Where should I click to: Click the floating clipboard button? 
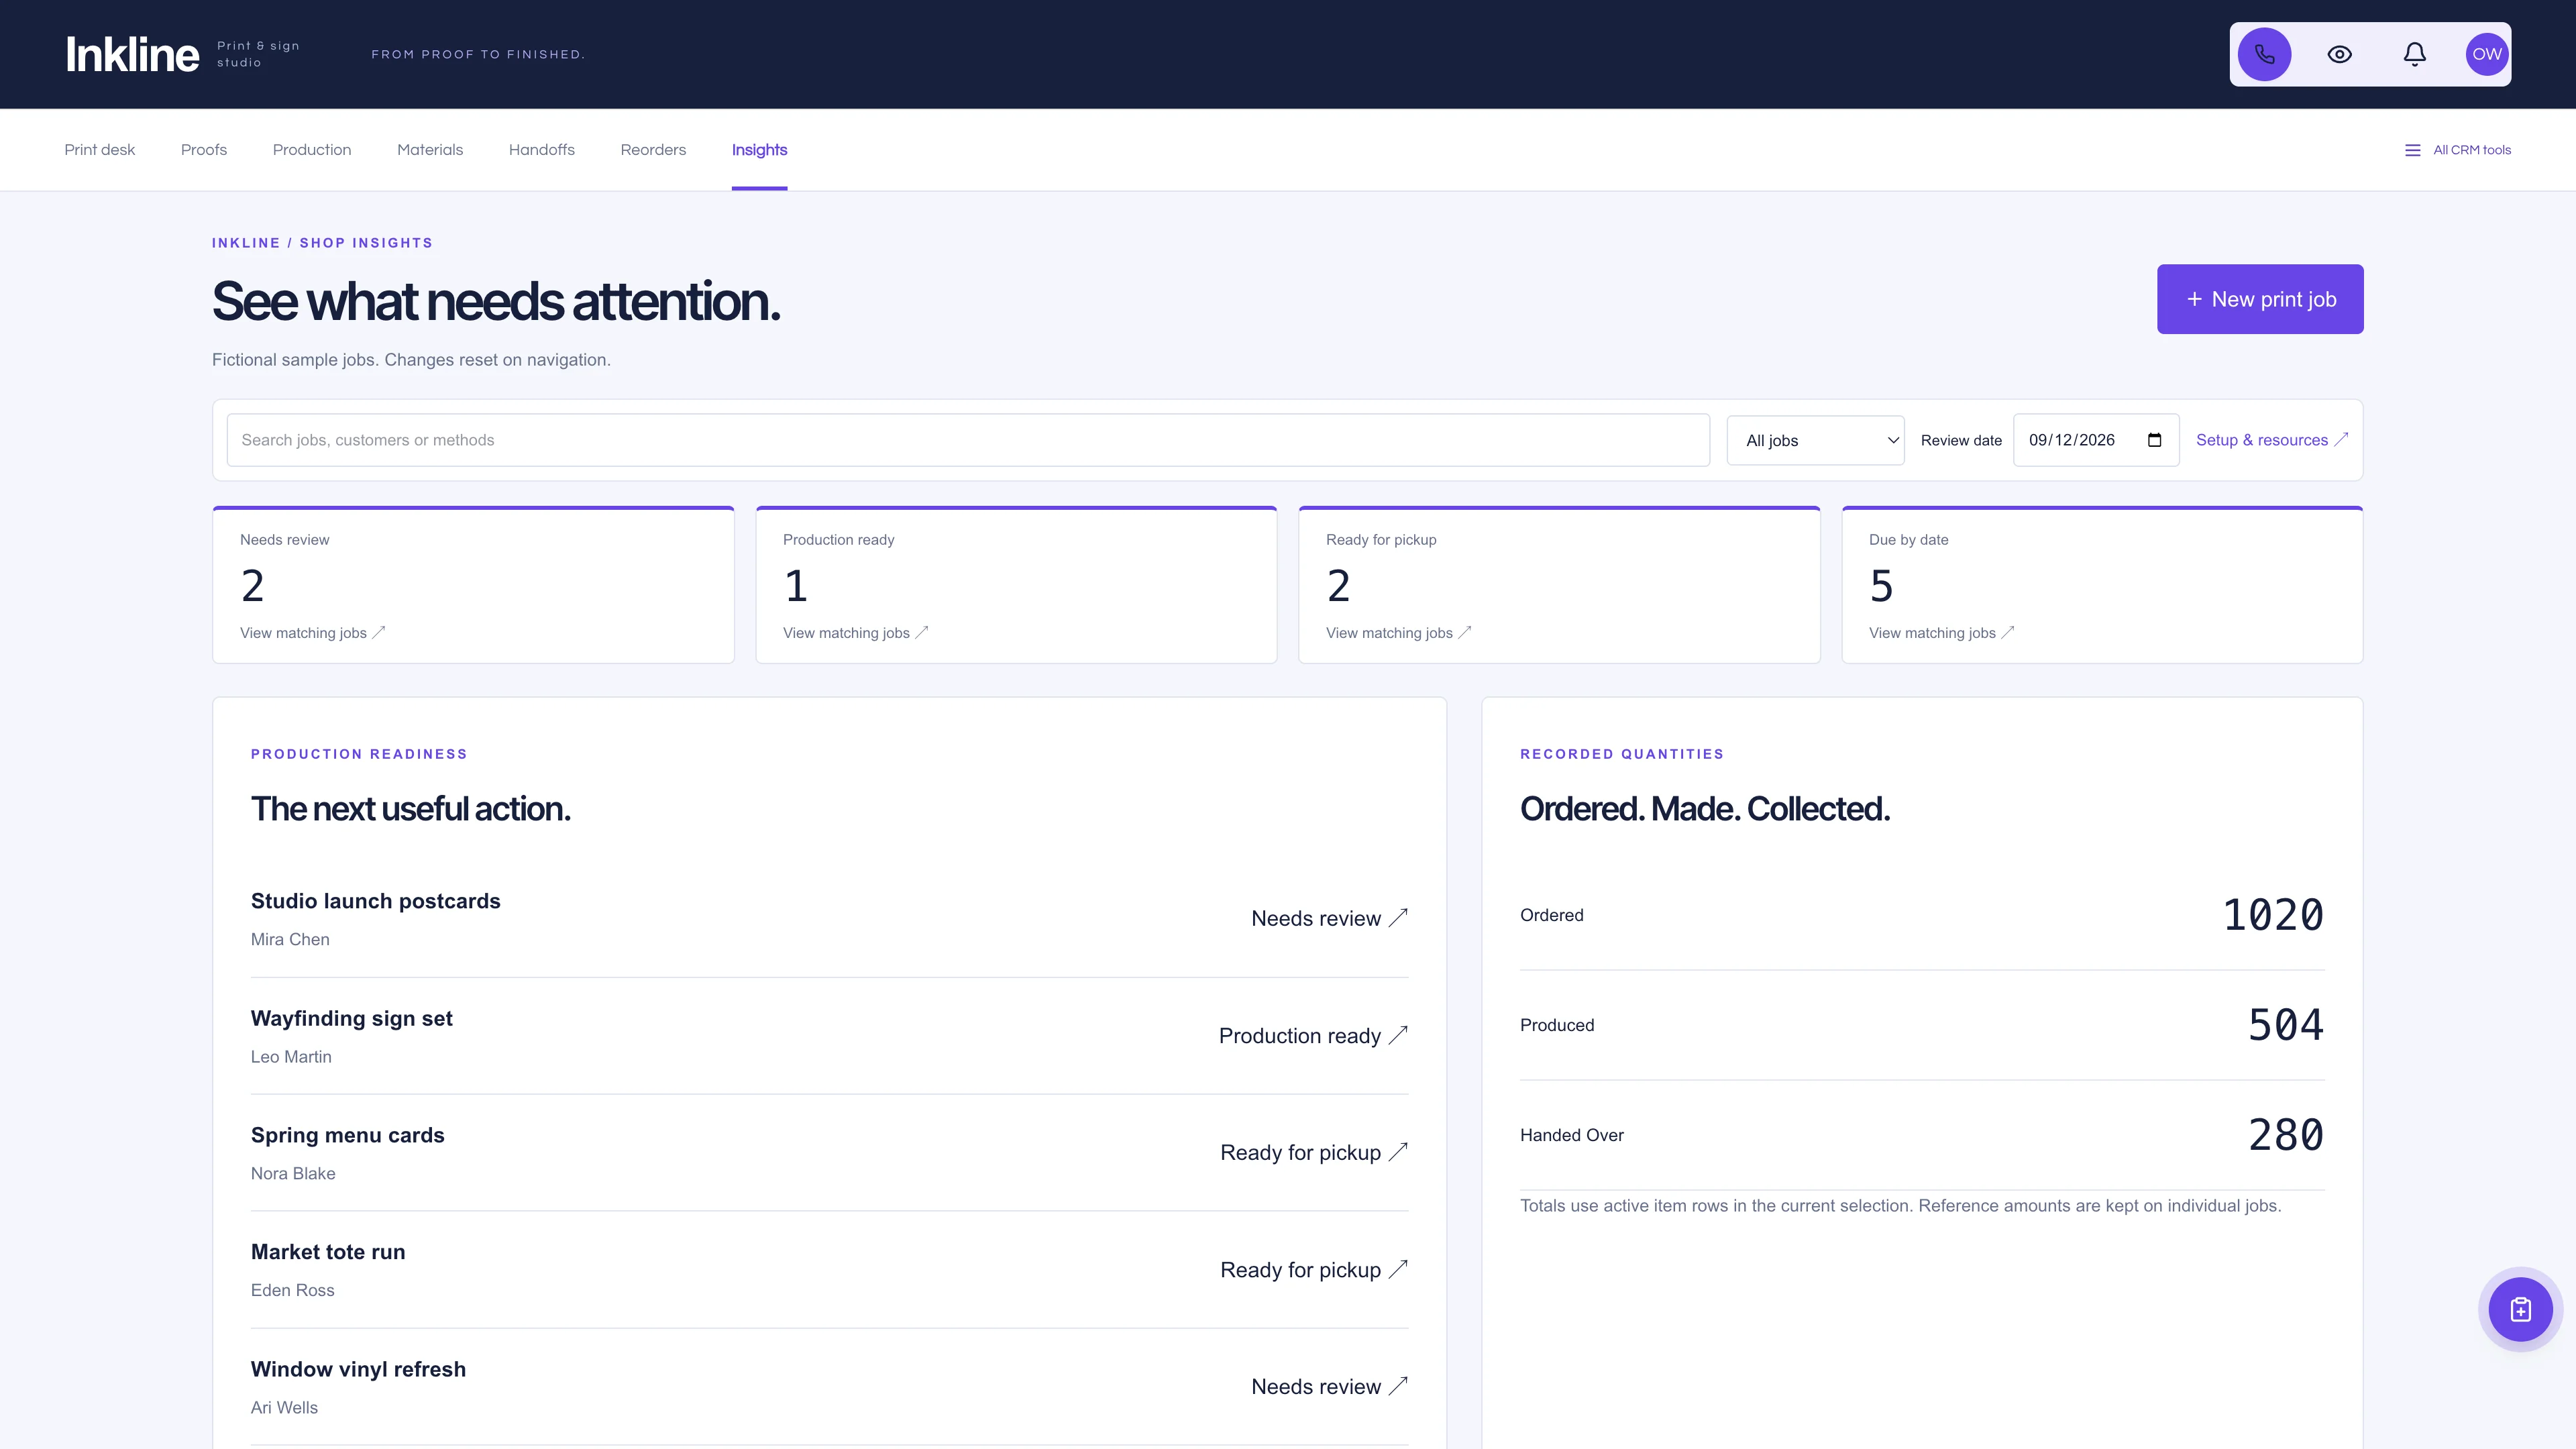coord(2520,1309)
